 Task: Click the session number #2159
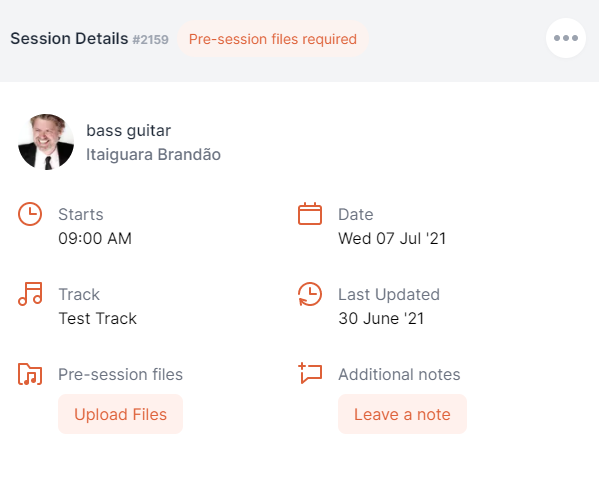[151, 40]
